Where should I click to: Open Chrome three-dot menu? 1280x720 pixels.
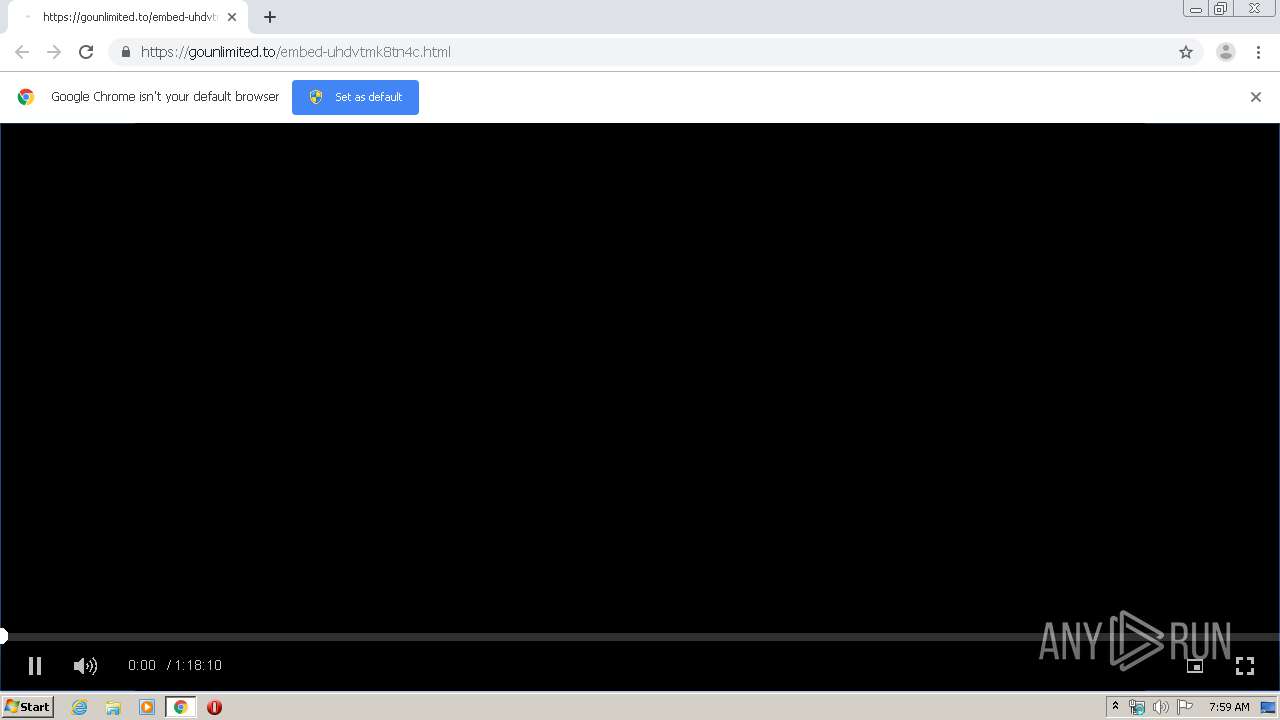tap(1259, 52)
